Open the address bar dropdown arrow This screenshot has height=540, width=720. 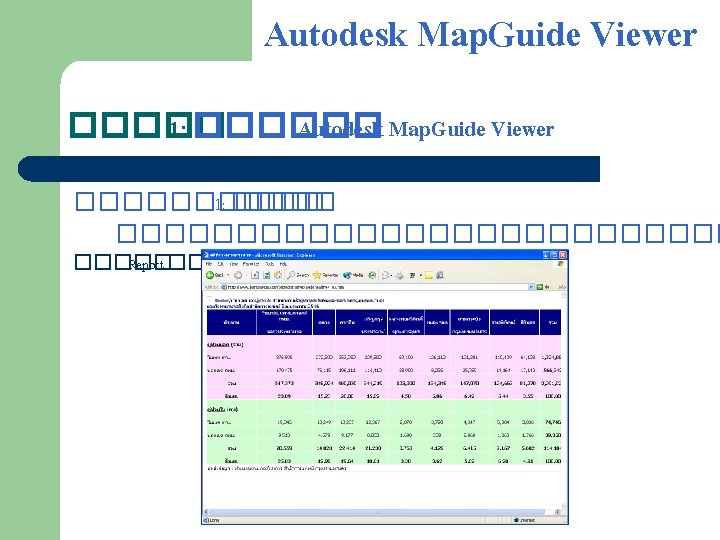pyautogui.click(x=531, y=287)
